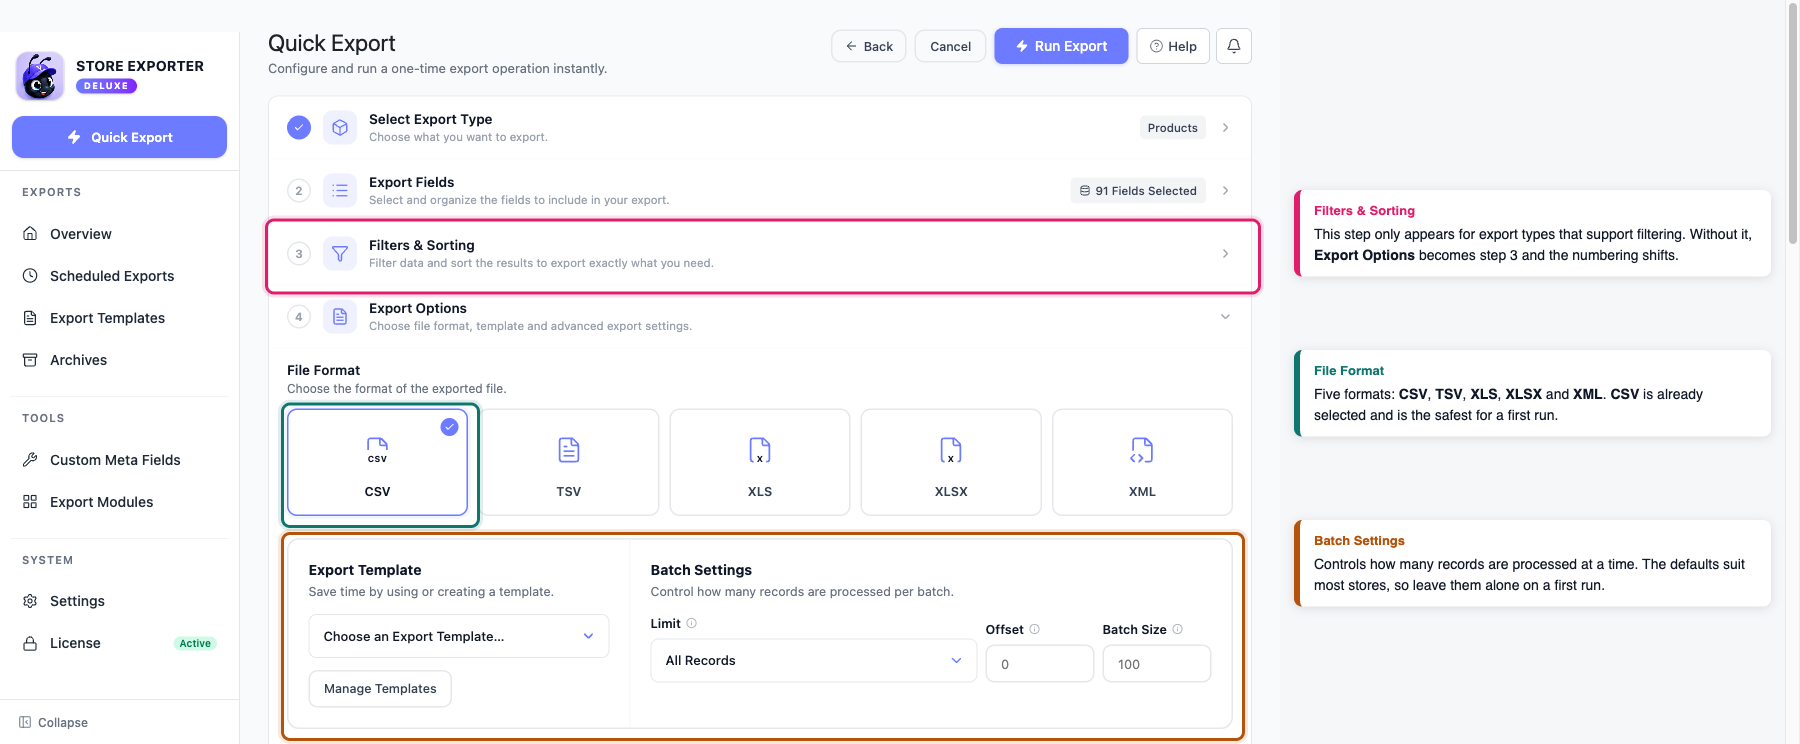Open the All Records limit dropdown
1800x744 pixels.
[x=813, y=661]
